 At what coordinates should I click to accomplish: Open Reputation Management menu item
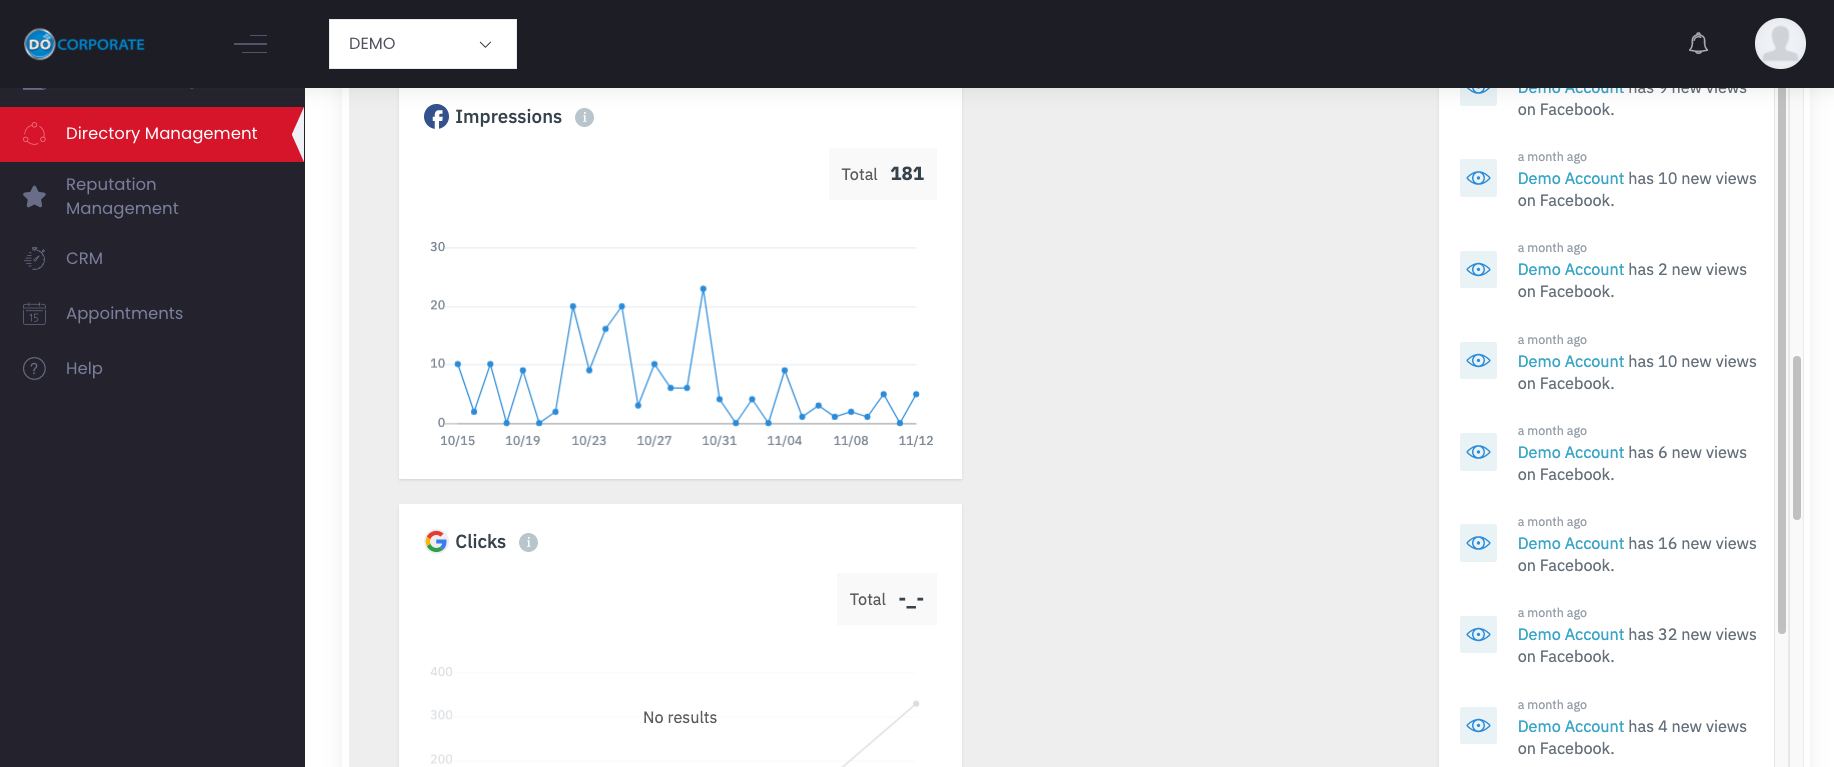[122, 196]
